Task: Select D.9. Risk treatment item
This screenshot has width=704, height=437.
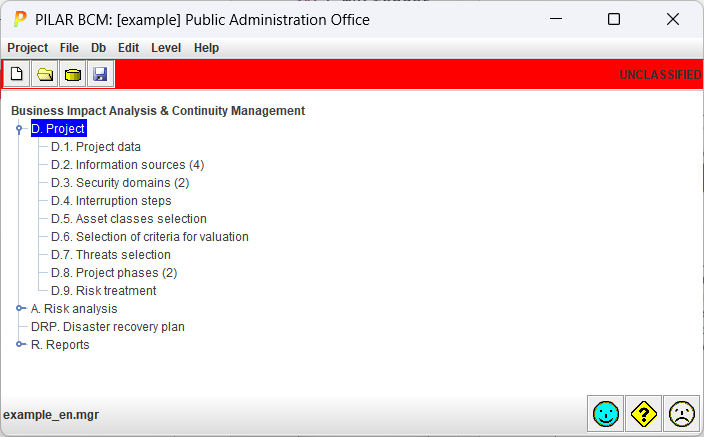Action: 103,291
